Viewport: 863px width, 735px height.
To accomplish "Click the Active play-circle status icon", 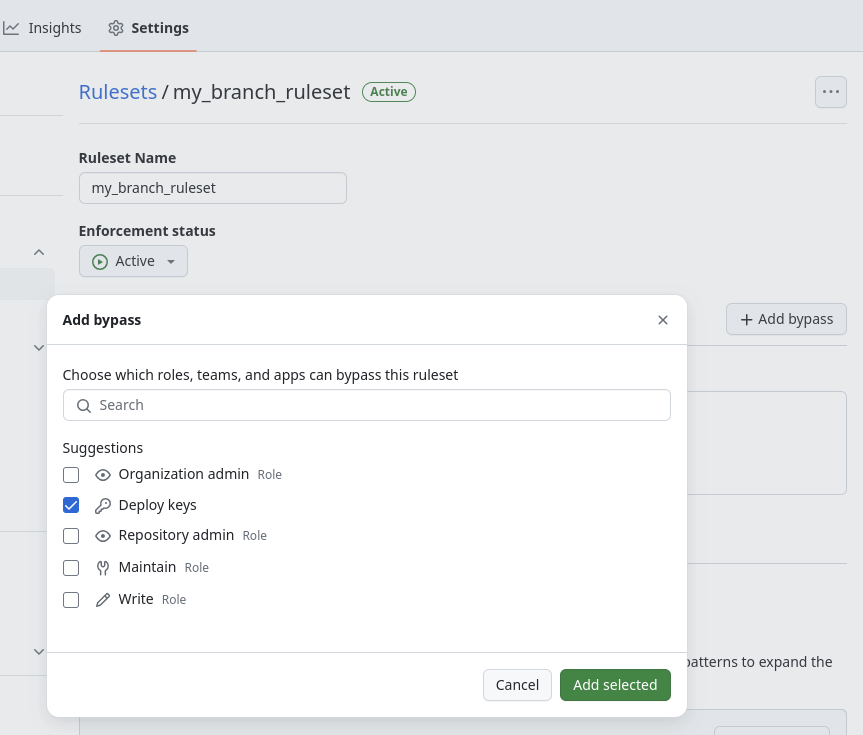I will click(100, 262).
